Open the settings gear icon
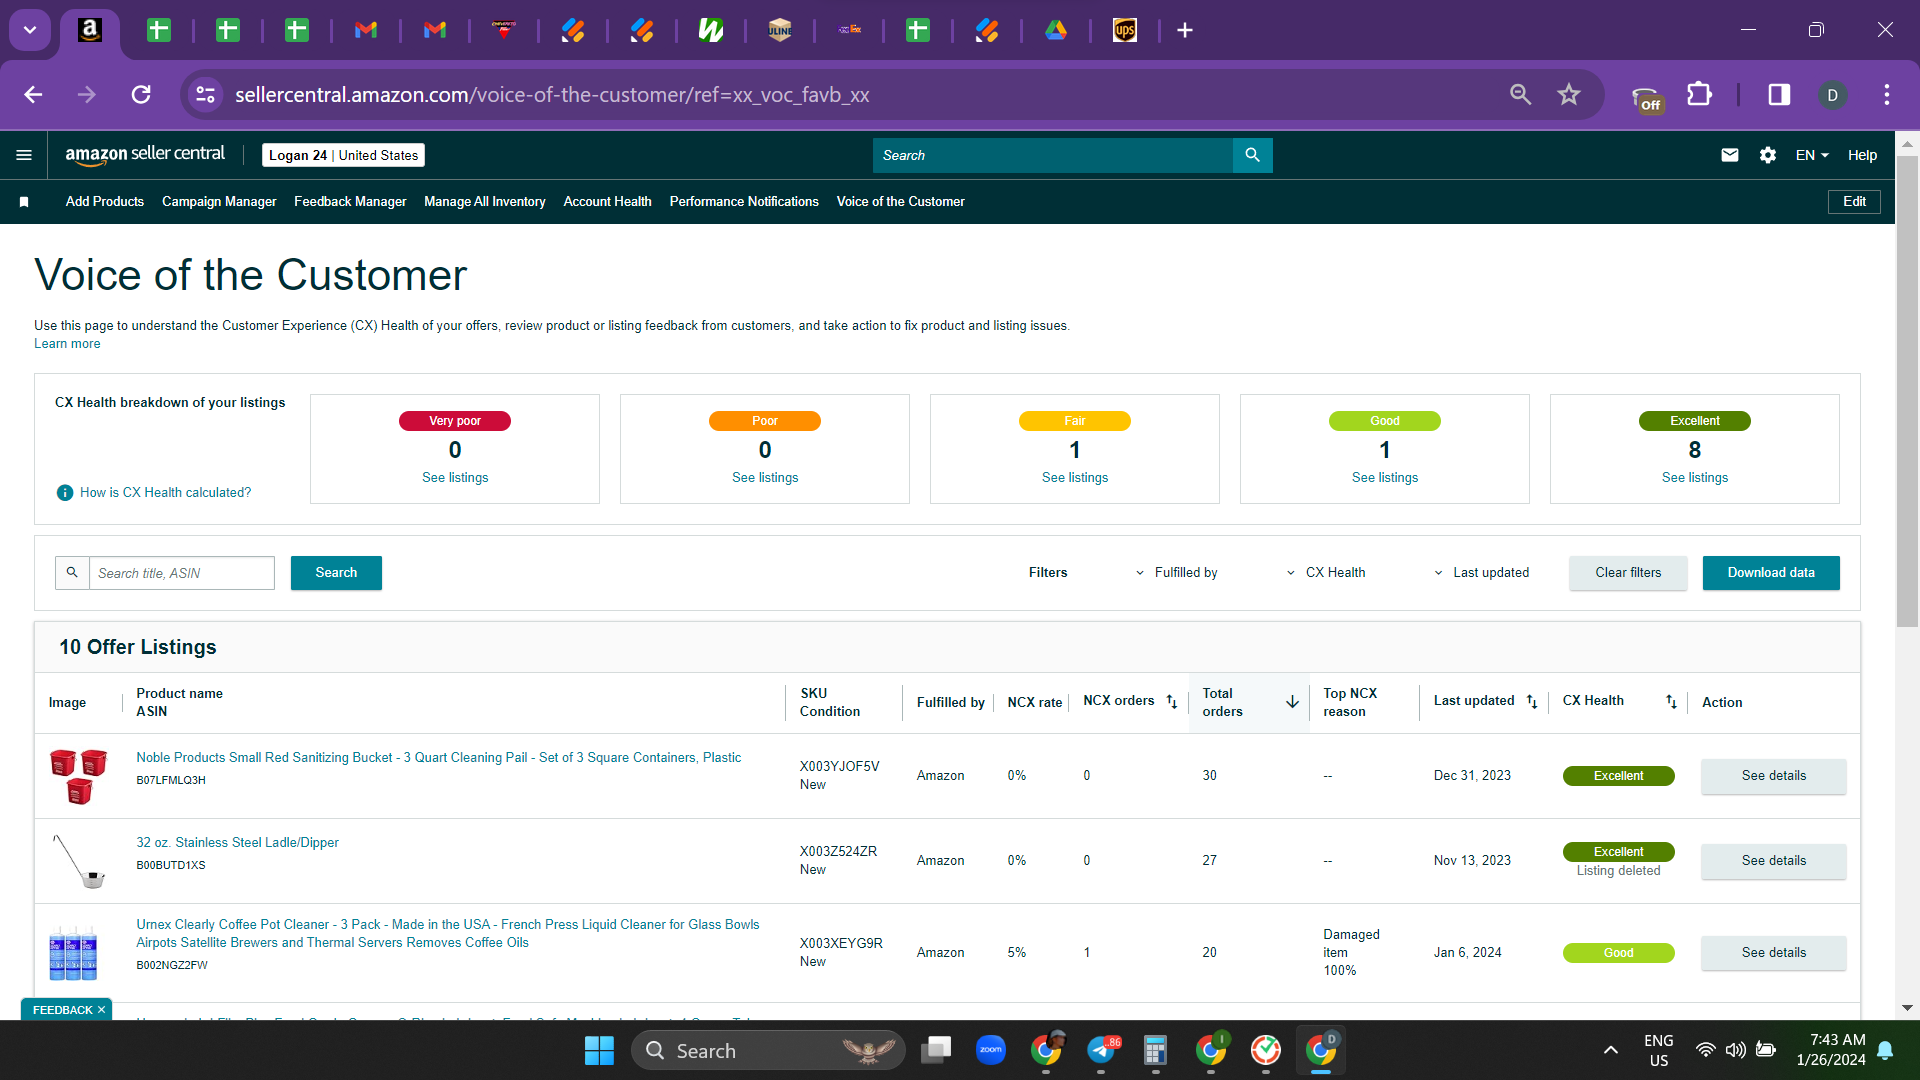 click(x=1767, y=155)
